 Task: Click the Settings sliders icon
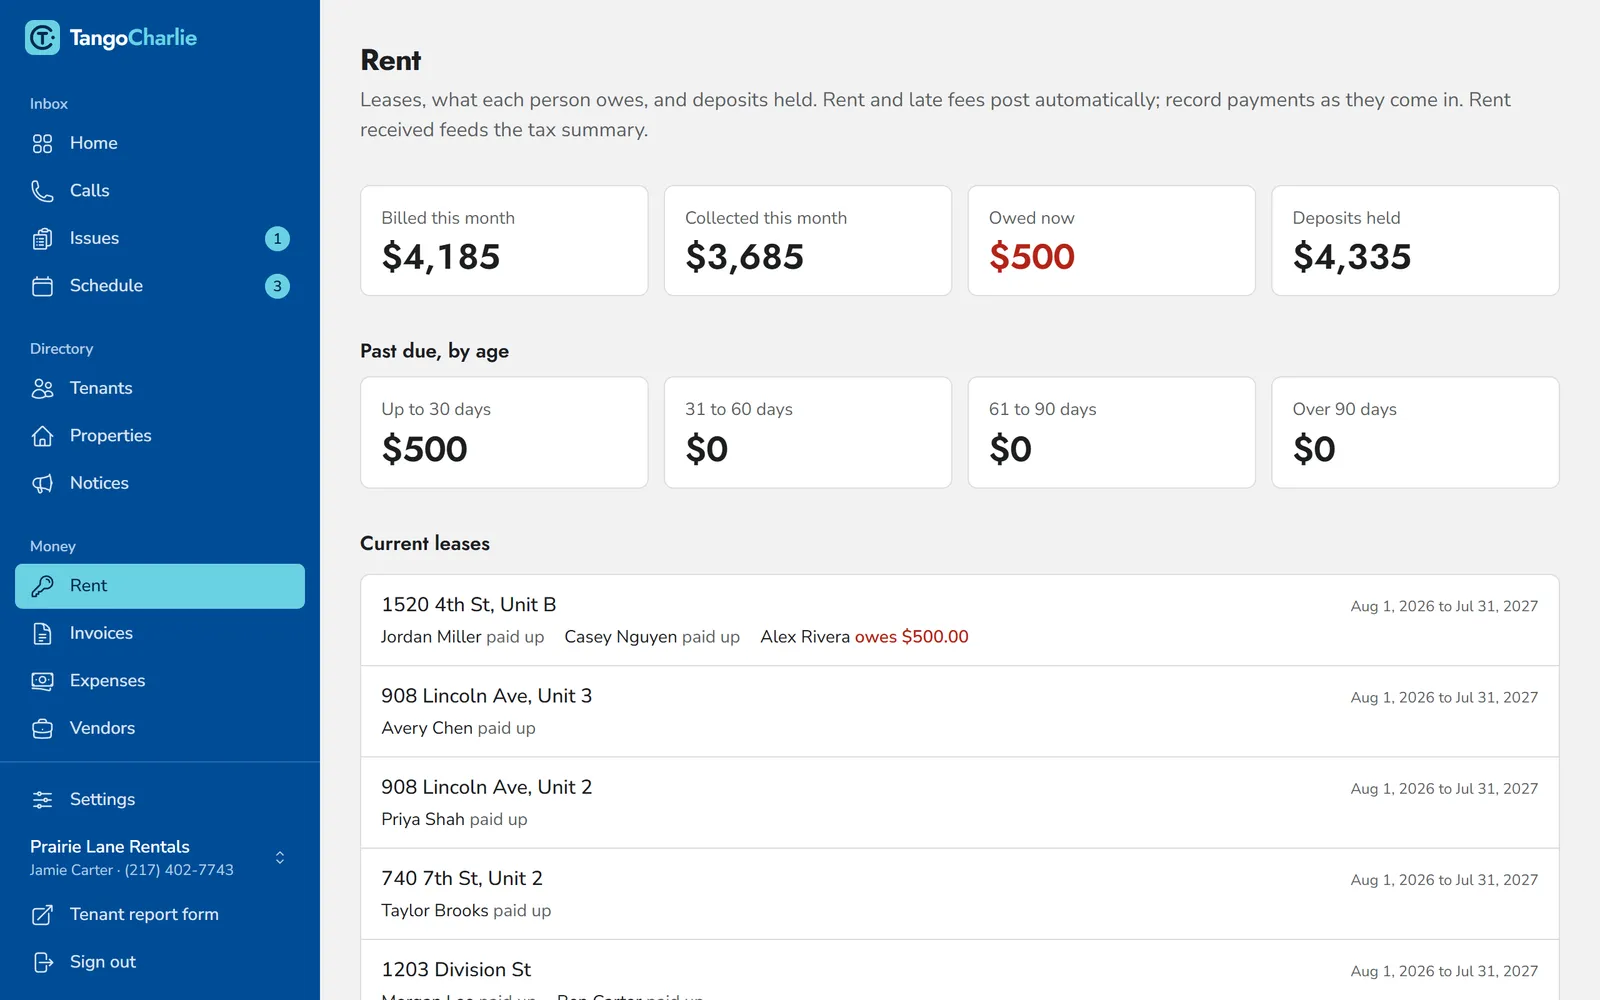point(42,799)
